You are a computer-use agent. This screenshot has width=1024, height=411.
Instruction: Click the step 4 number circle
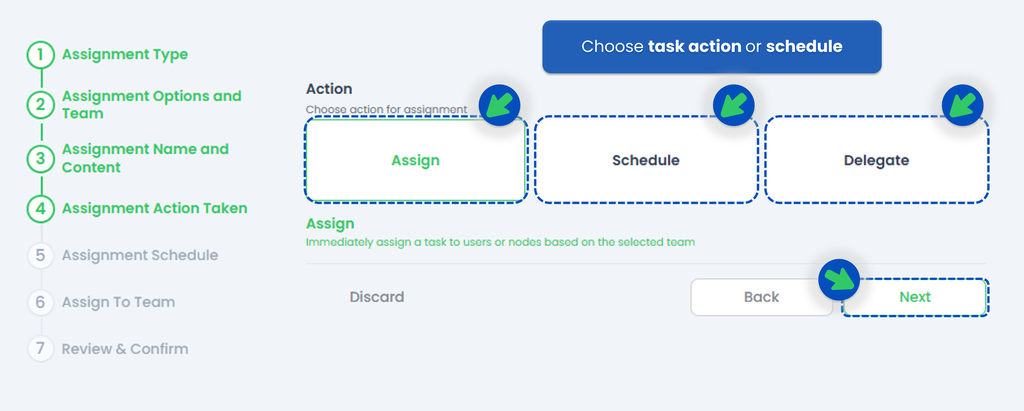coord(40,209)
